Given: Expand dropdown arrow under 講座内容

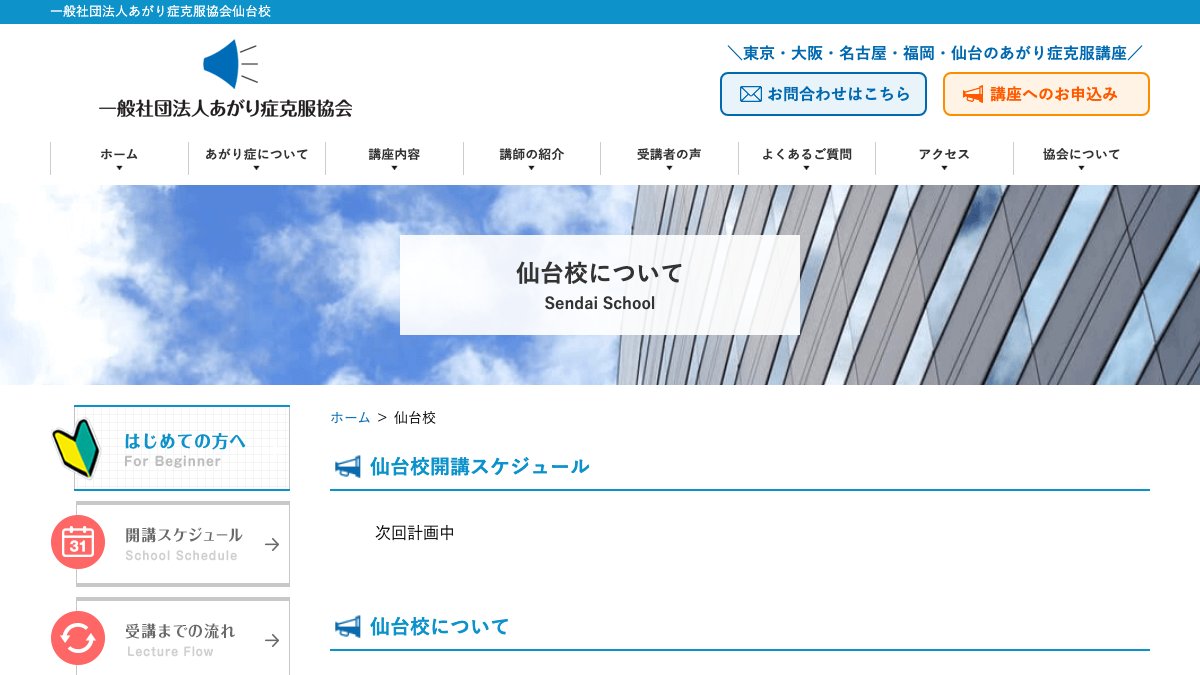Looking at the screenshot, I should (394, 168).
